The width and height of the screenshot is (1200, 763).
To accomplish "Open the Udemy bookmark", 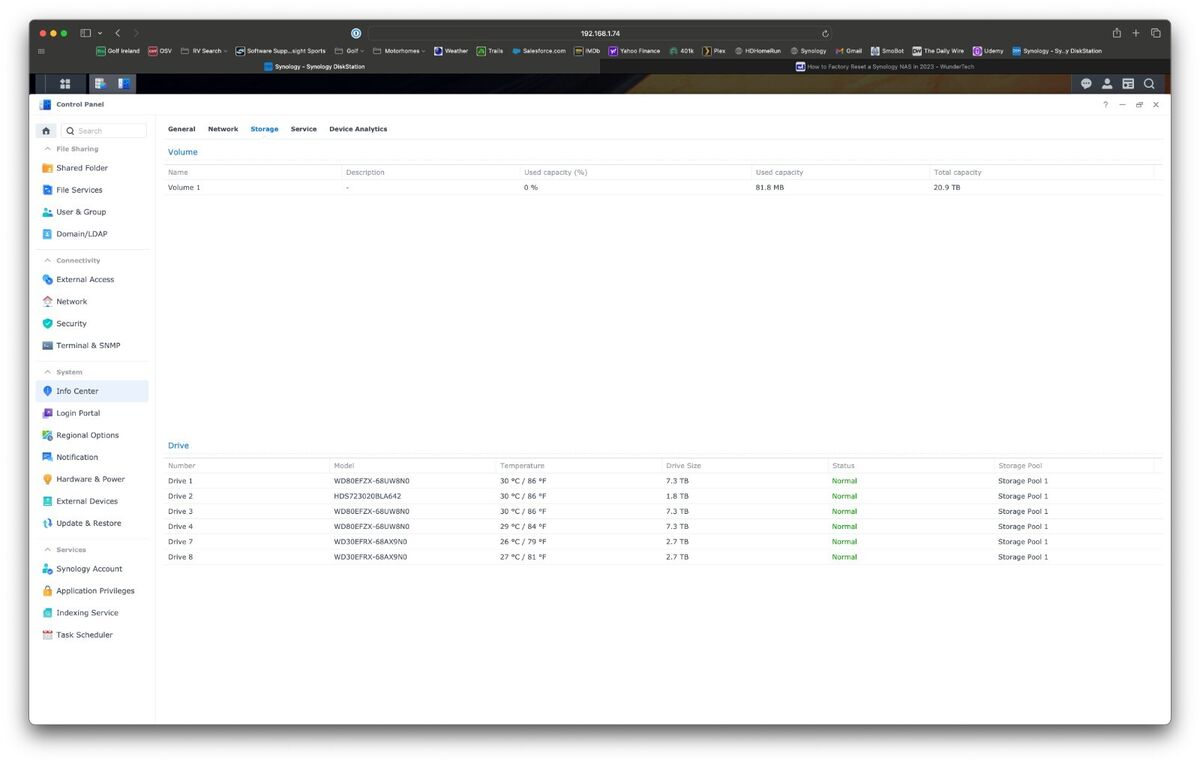I will click(x=988, y=51).
